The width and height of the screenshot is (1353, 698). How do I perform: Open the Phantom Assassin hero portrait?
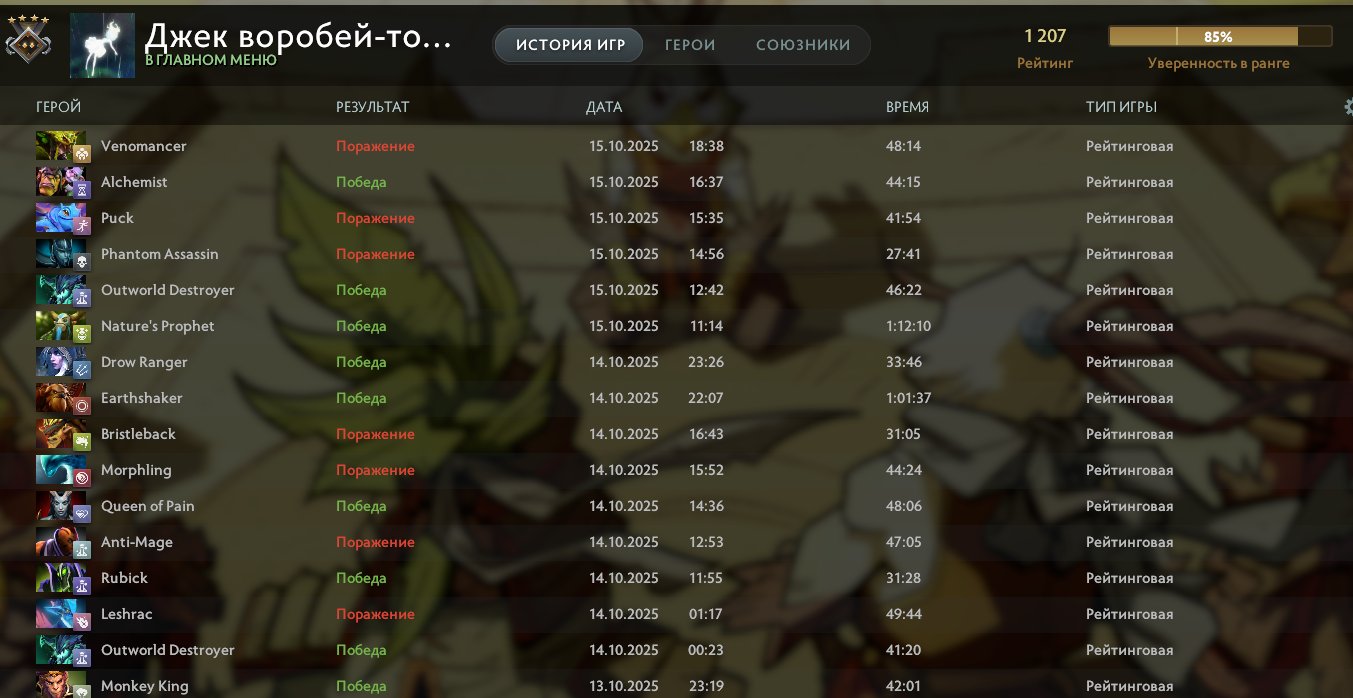pos(63,254)
